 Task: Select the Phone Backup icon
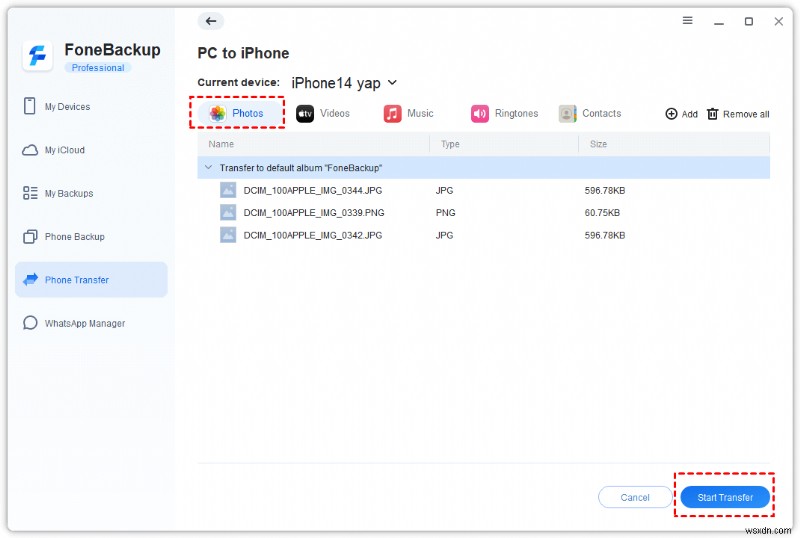pos(30,236)
